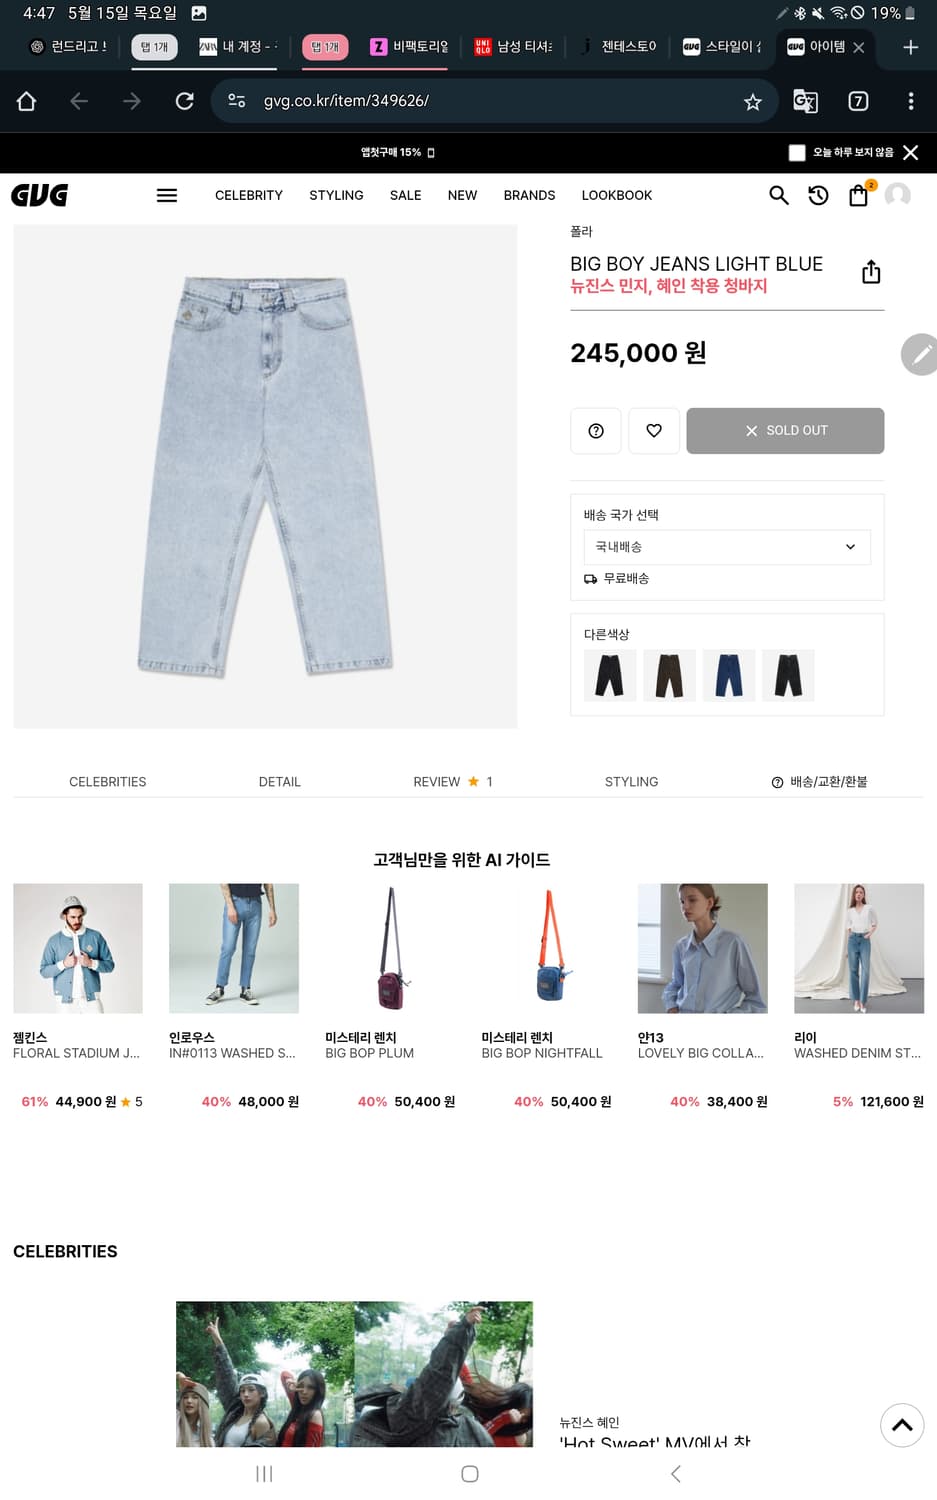Click the question mark inquiry button
The width and height of the screenshot is (937, 1500).
pyautogui.click(x=596, y=431)
